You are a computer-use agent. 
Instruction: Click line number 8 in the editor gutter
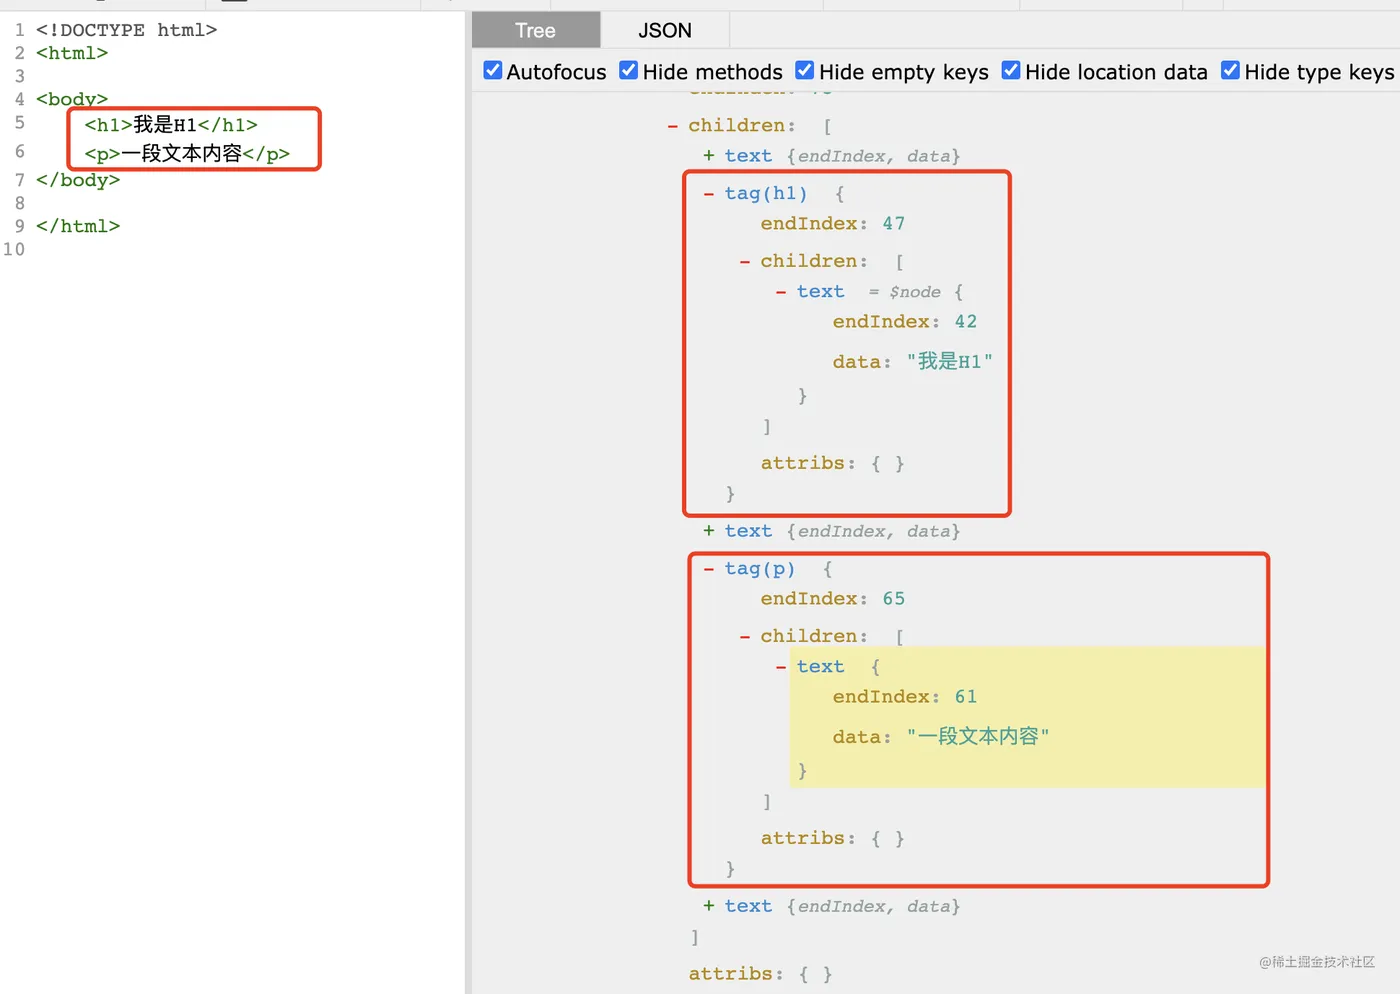[x=20, y=203]
